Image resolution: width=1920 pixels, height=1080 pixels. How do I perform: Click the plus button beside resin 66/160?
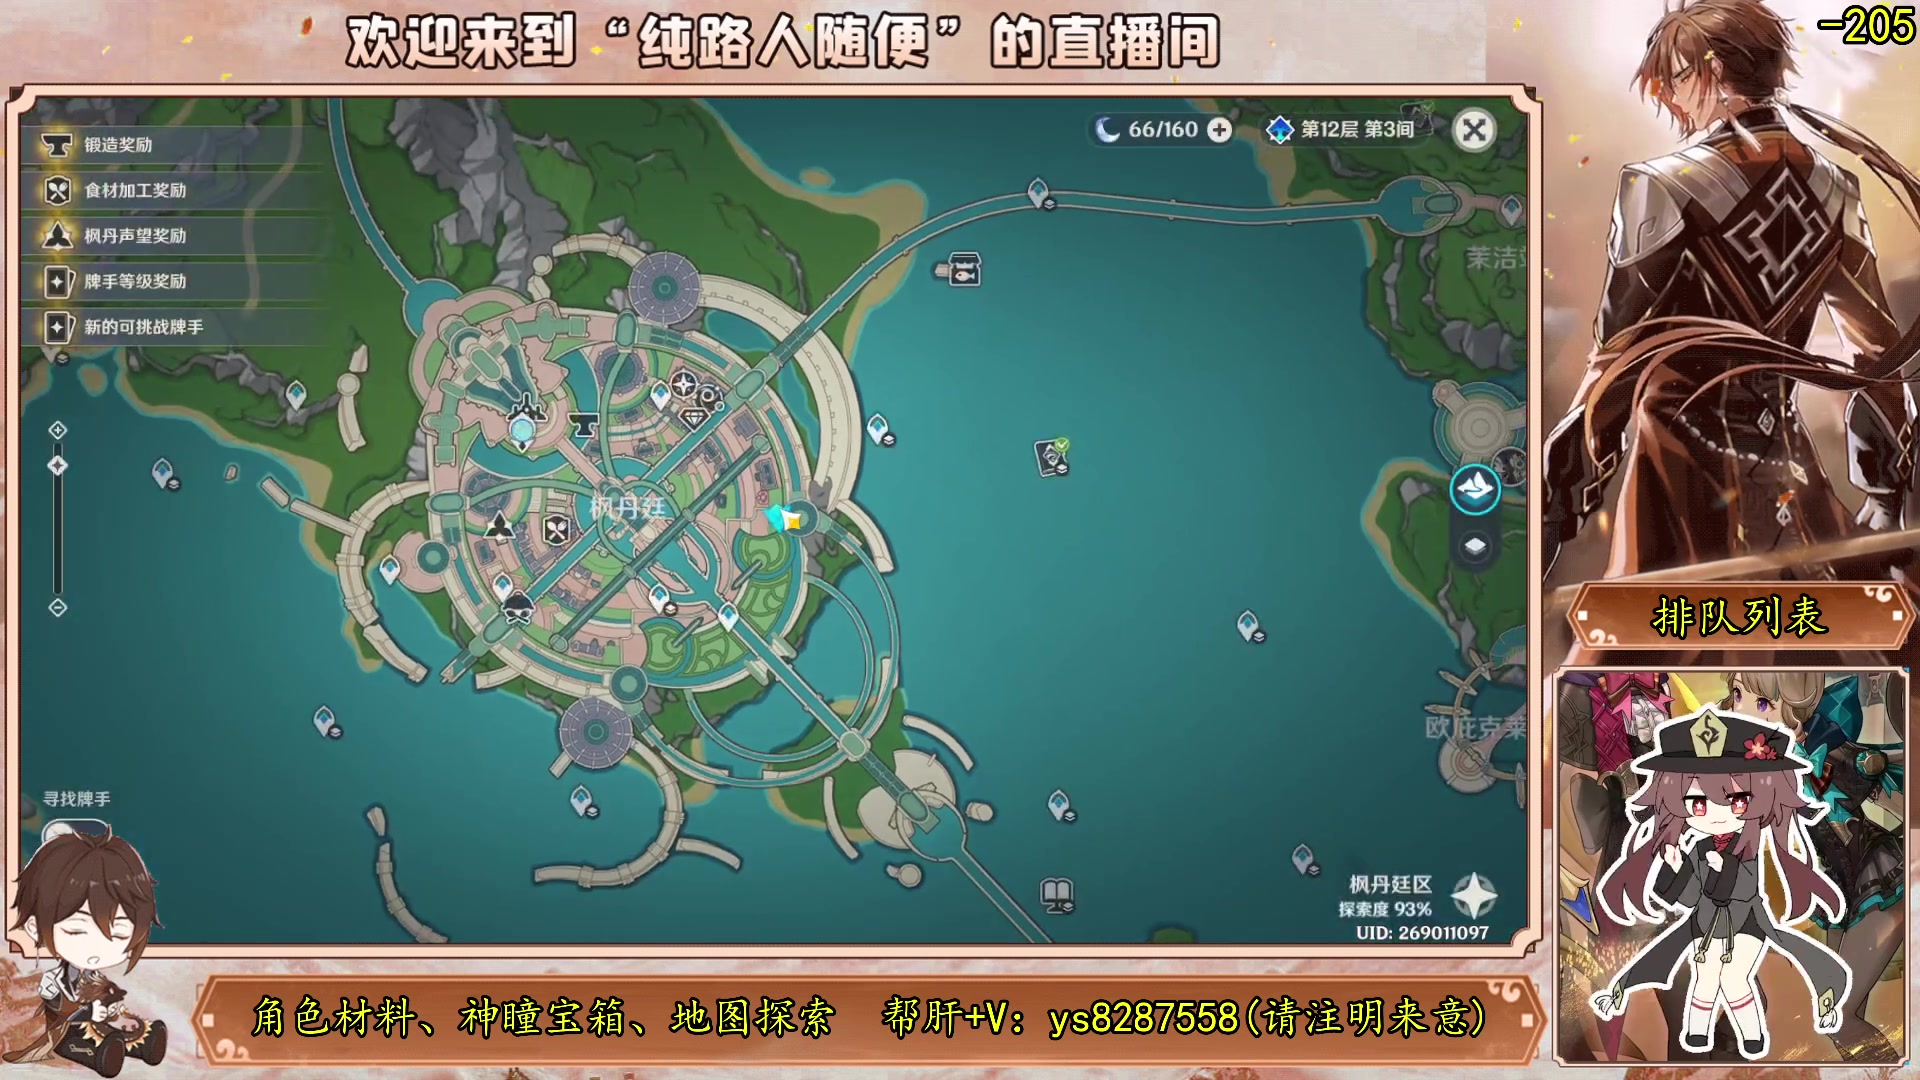point(1219,130)
